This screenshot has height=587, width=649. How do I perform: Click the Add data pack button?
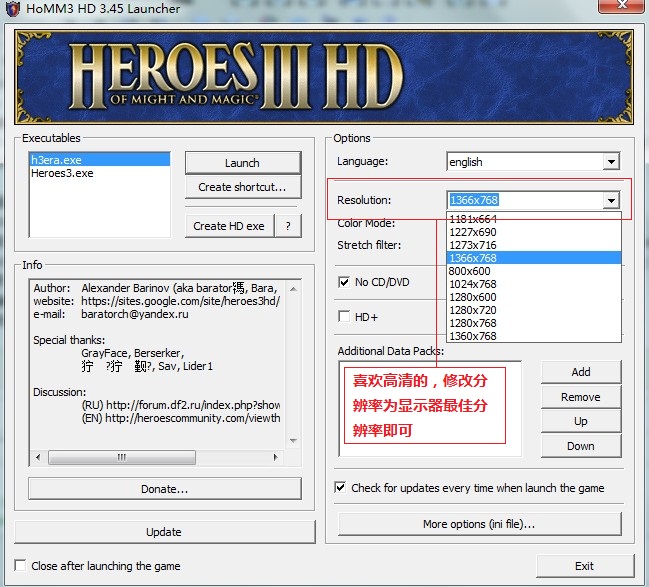[581, 372]
